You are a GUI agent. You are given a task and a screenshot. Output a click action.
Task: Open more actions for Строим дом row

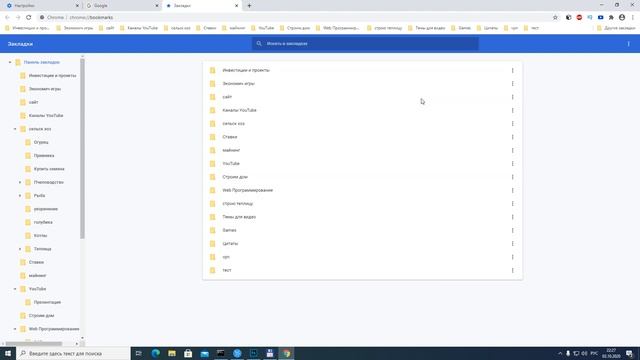coord(513,177)
